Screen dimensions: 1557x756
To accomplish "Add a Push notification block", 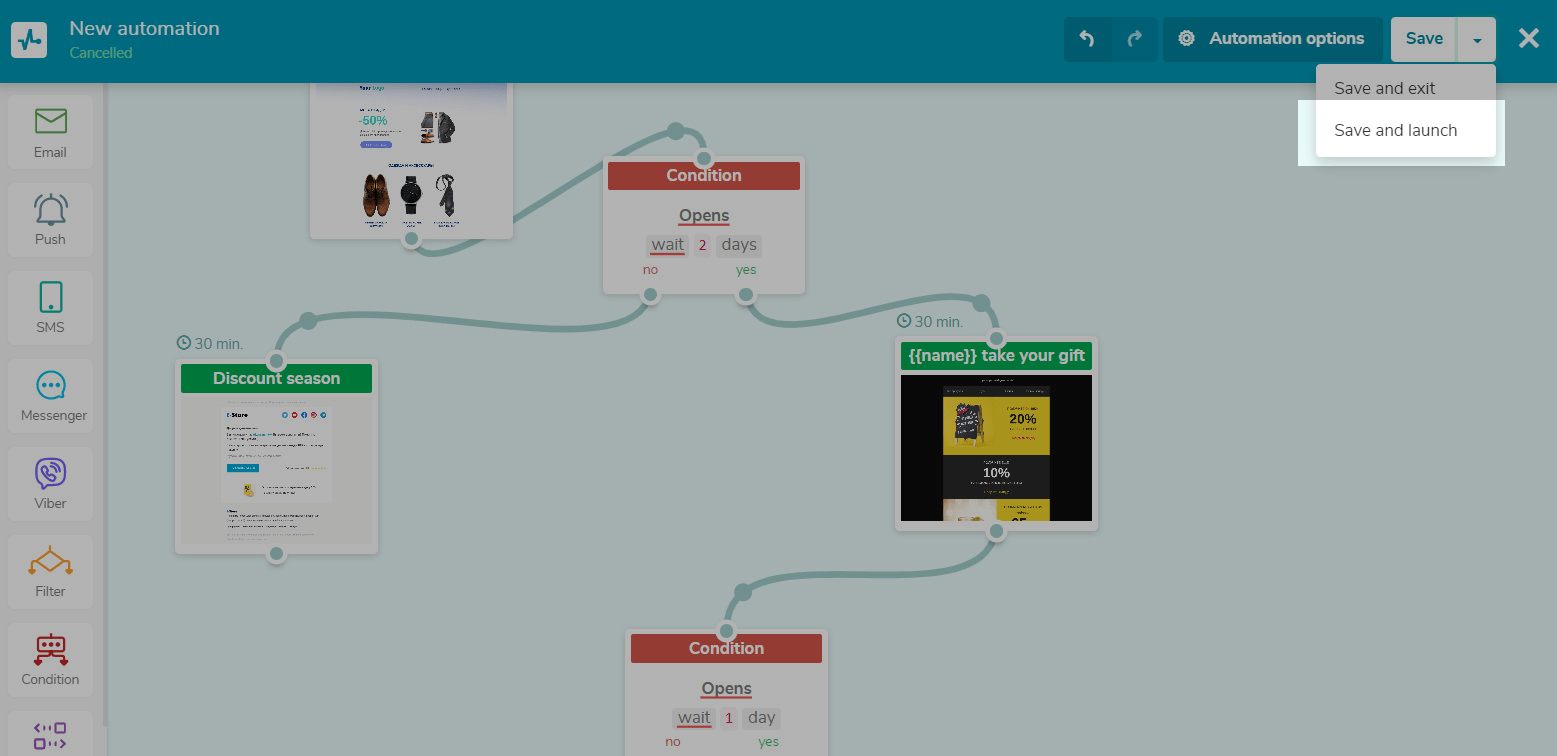I will point(50,220).
